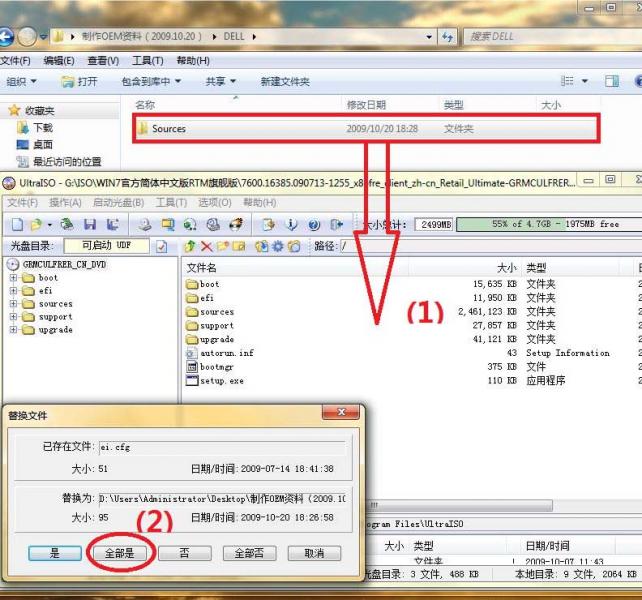Click the 路径 input field in UltraISO

click(491, 246)
